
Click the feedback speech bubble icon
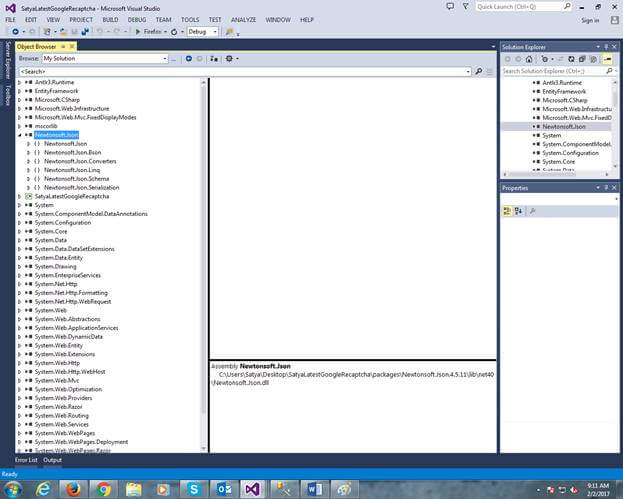click(x=450, y=6)
